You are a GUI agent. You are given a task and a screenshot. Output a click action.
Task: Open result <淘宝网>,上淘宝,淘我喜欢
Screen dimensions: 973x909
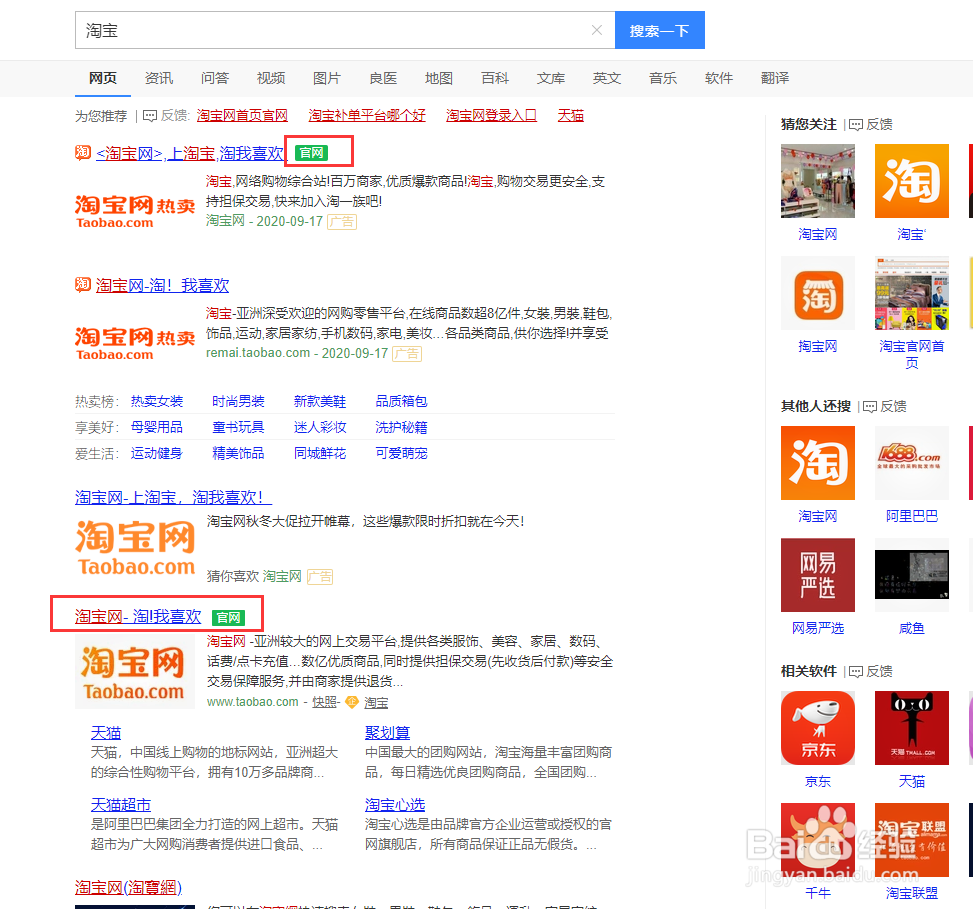coord(190,153)
